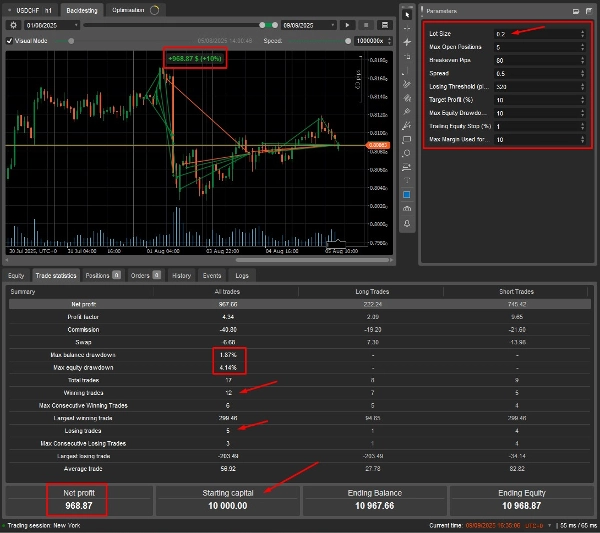Click the Visual Mode position slider handle
Screen dimensions: 600x533
(71, 41)
